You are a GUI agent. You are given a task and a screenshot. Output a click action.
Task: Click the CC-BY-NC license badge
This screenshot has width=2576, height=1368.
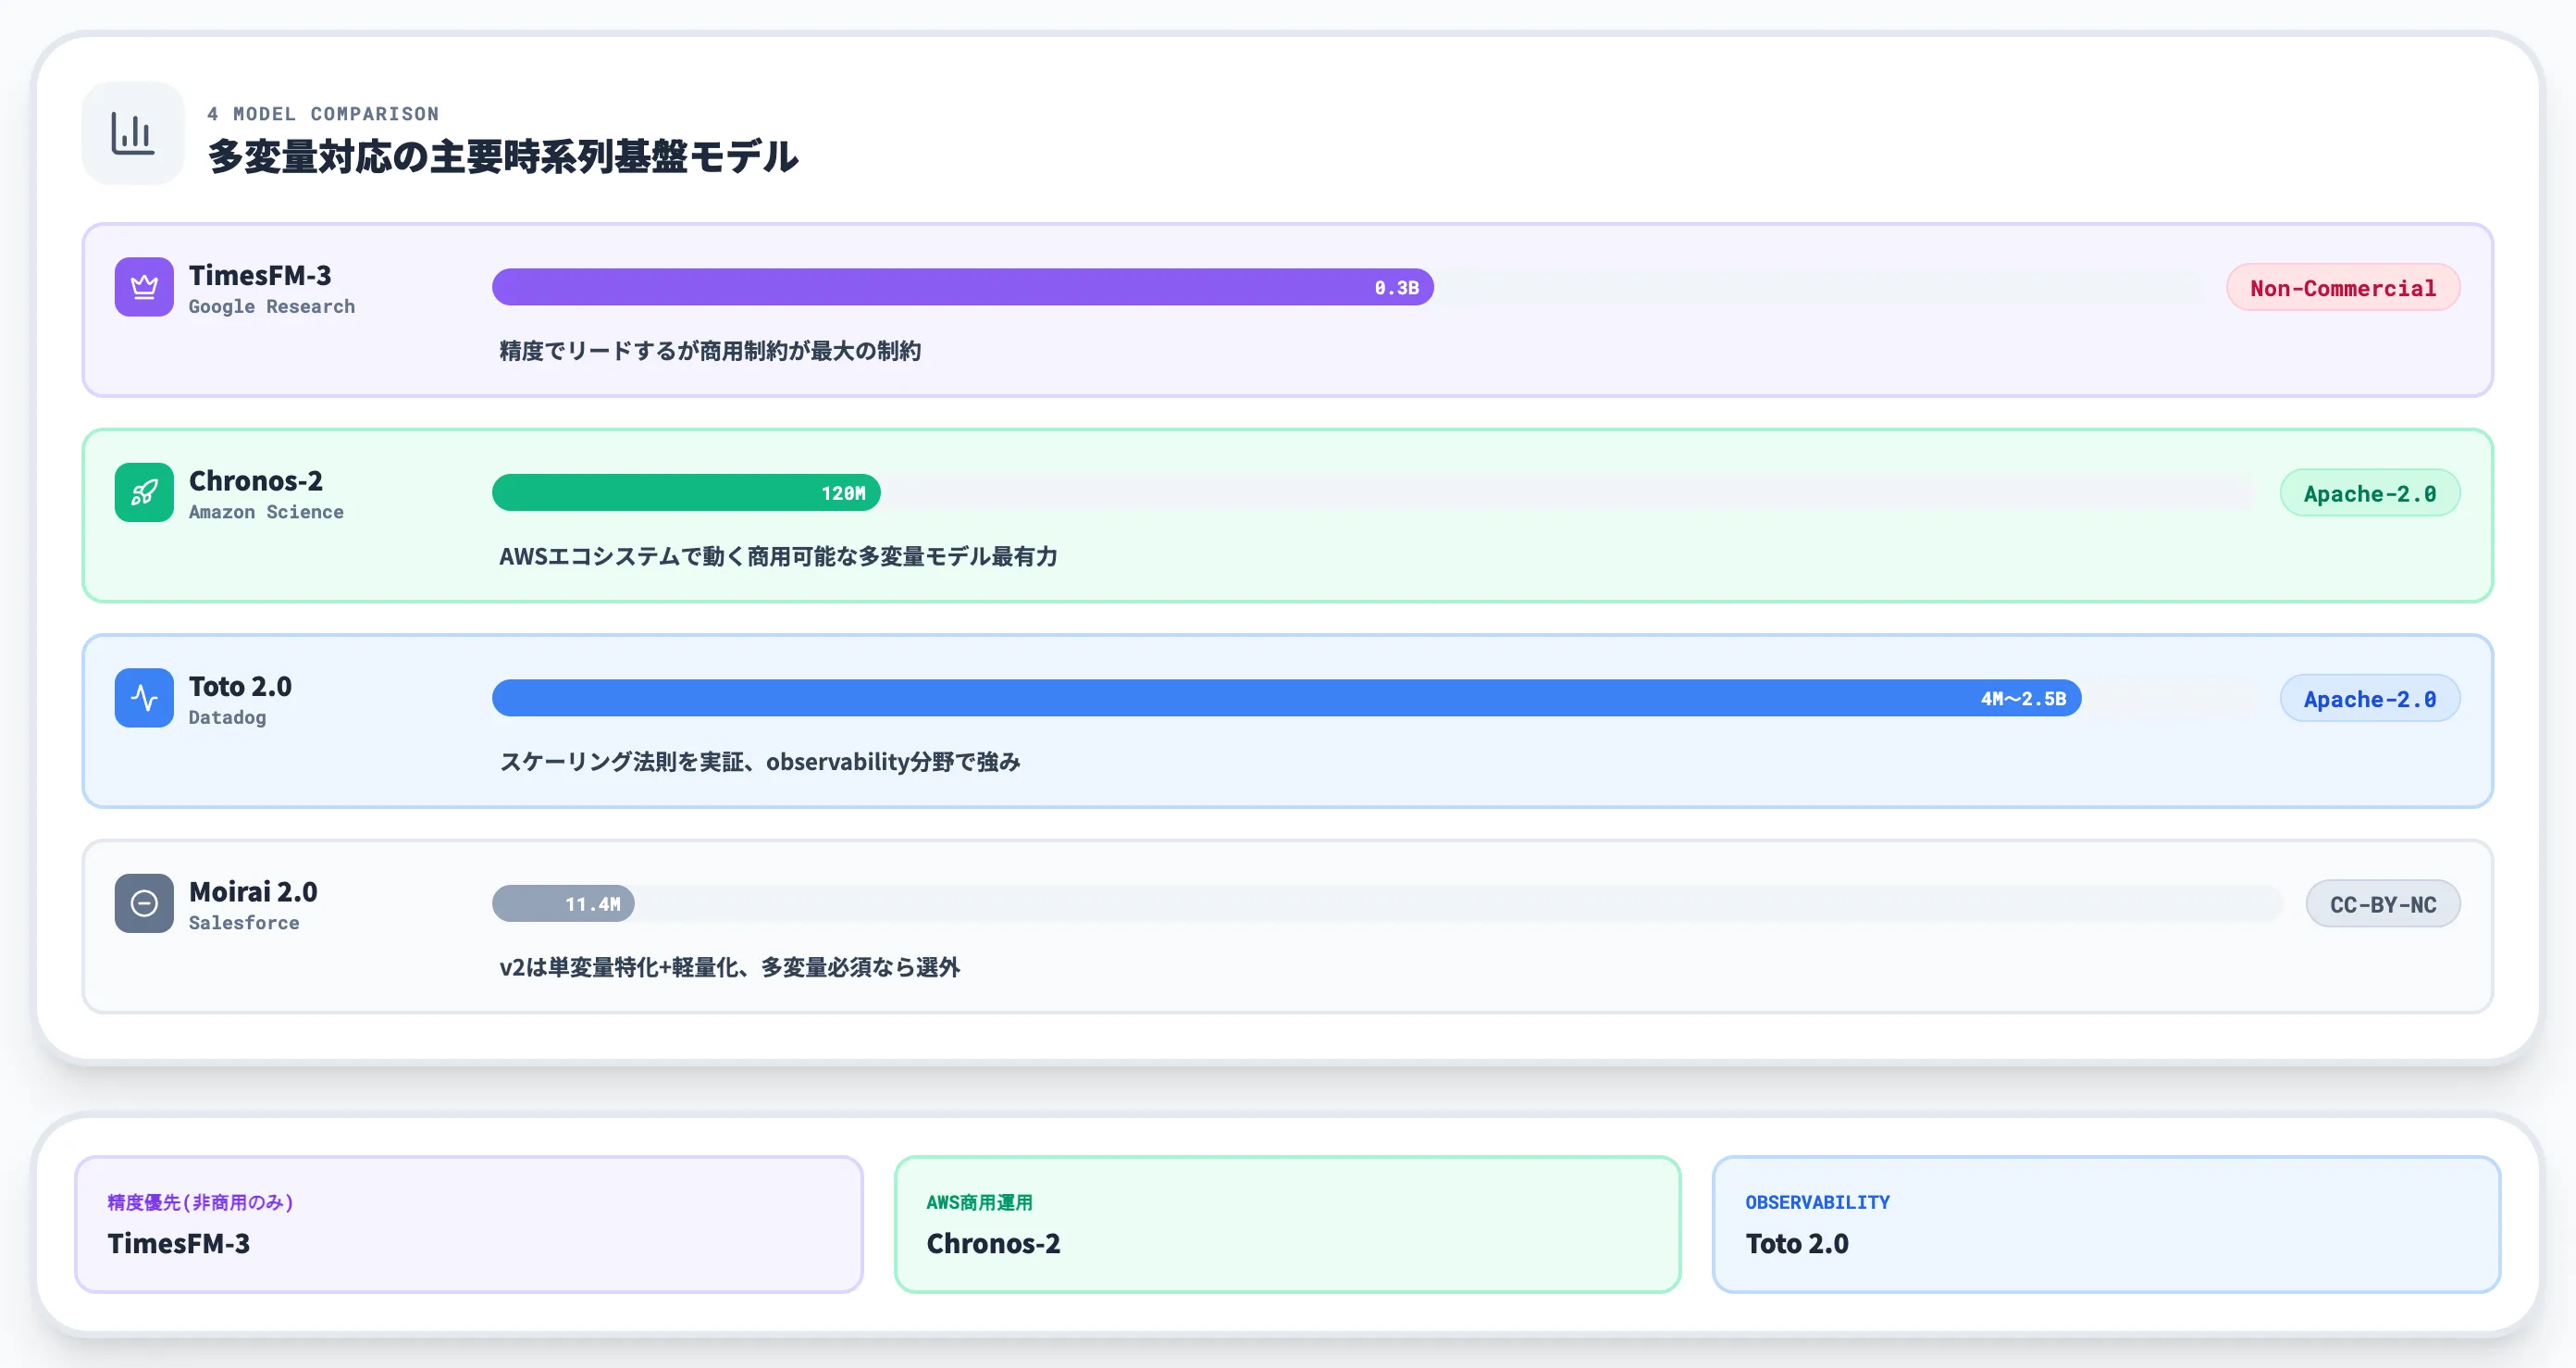[x=2383, y=903]
